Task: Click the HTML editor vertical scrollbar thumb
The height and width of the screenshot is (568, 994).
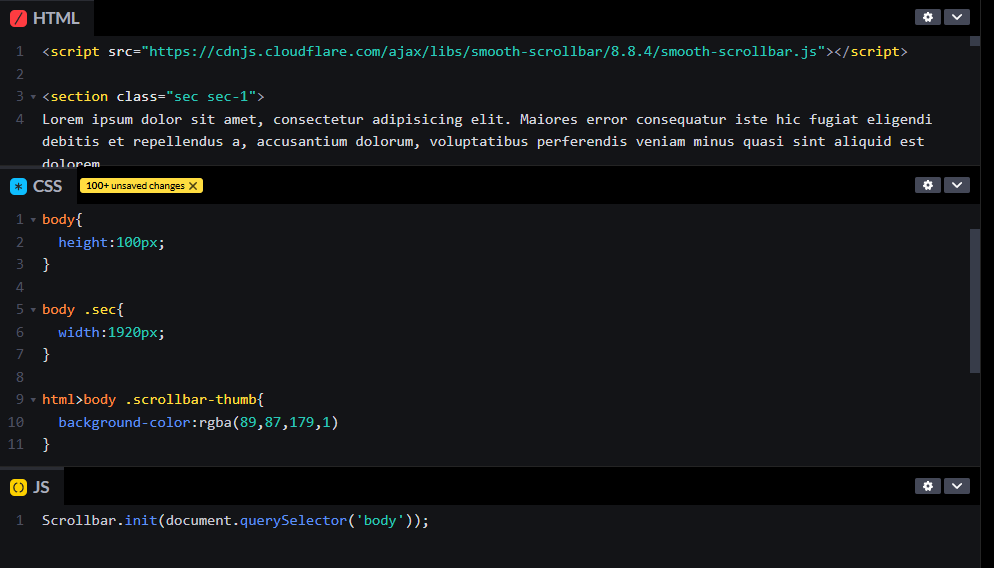Action: pos(975,41)
